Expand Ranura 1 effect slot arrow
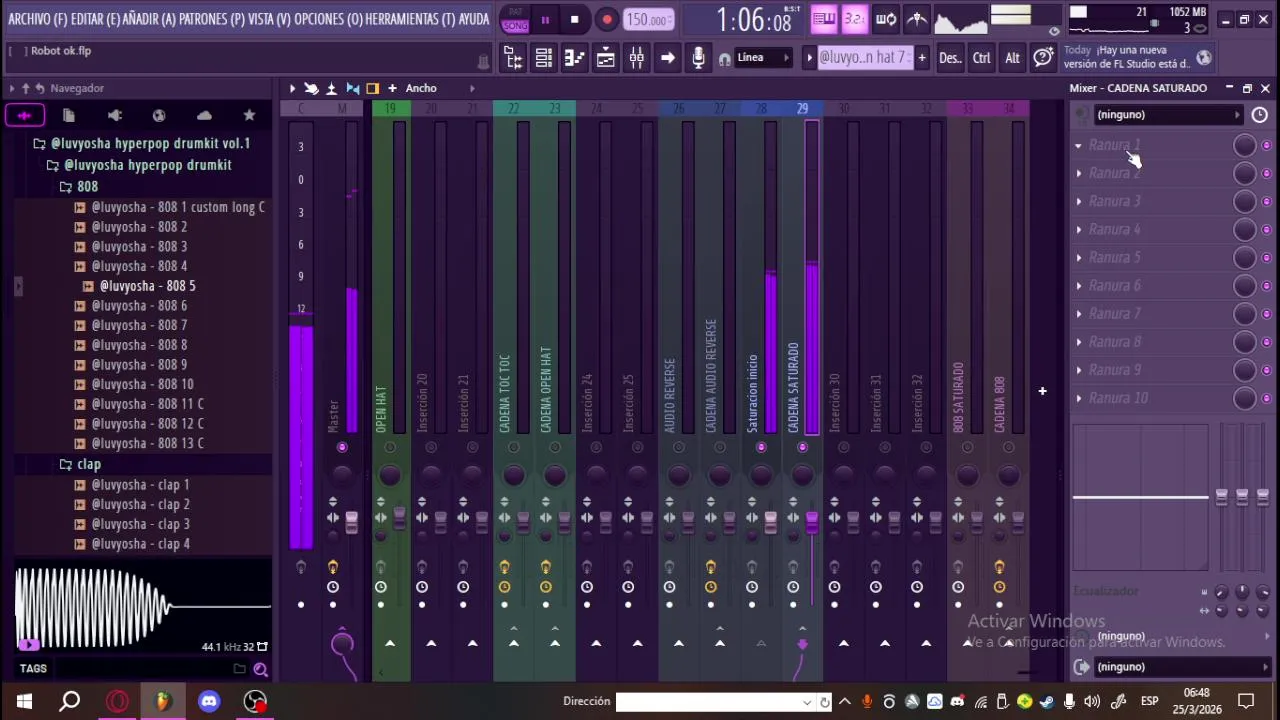1280x720 pixels. click(x=1078, y=146)
